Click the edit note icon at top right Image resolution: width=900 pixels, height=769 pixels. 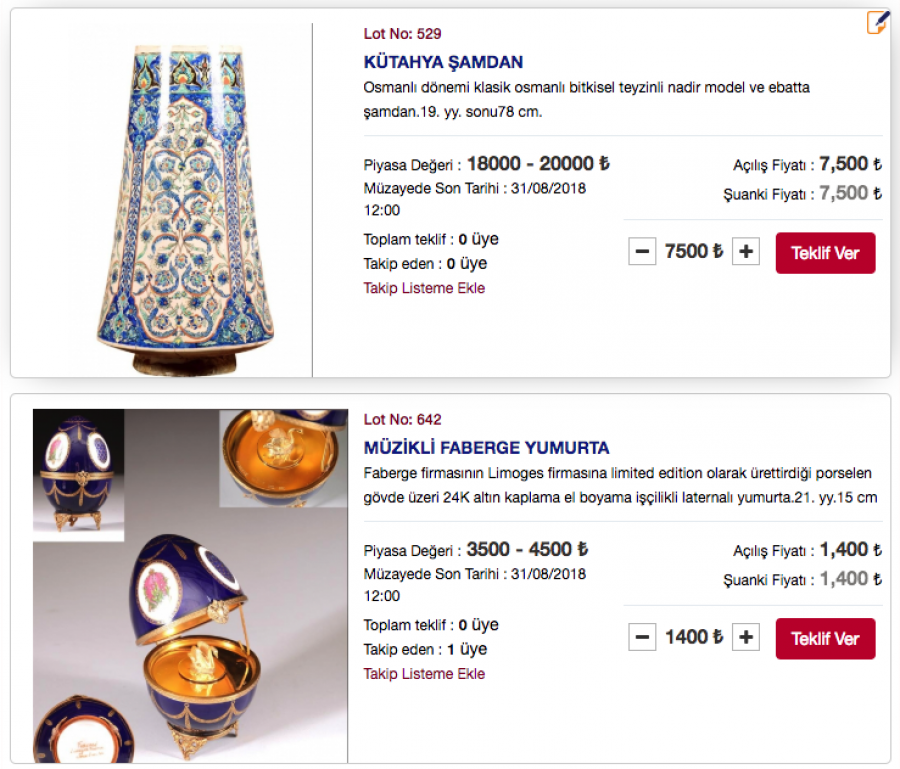coord(878,22)
